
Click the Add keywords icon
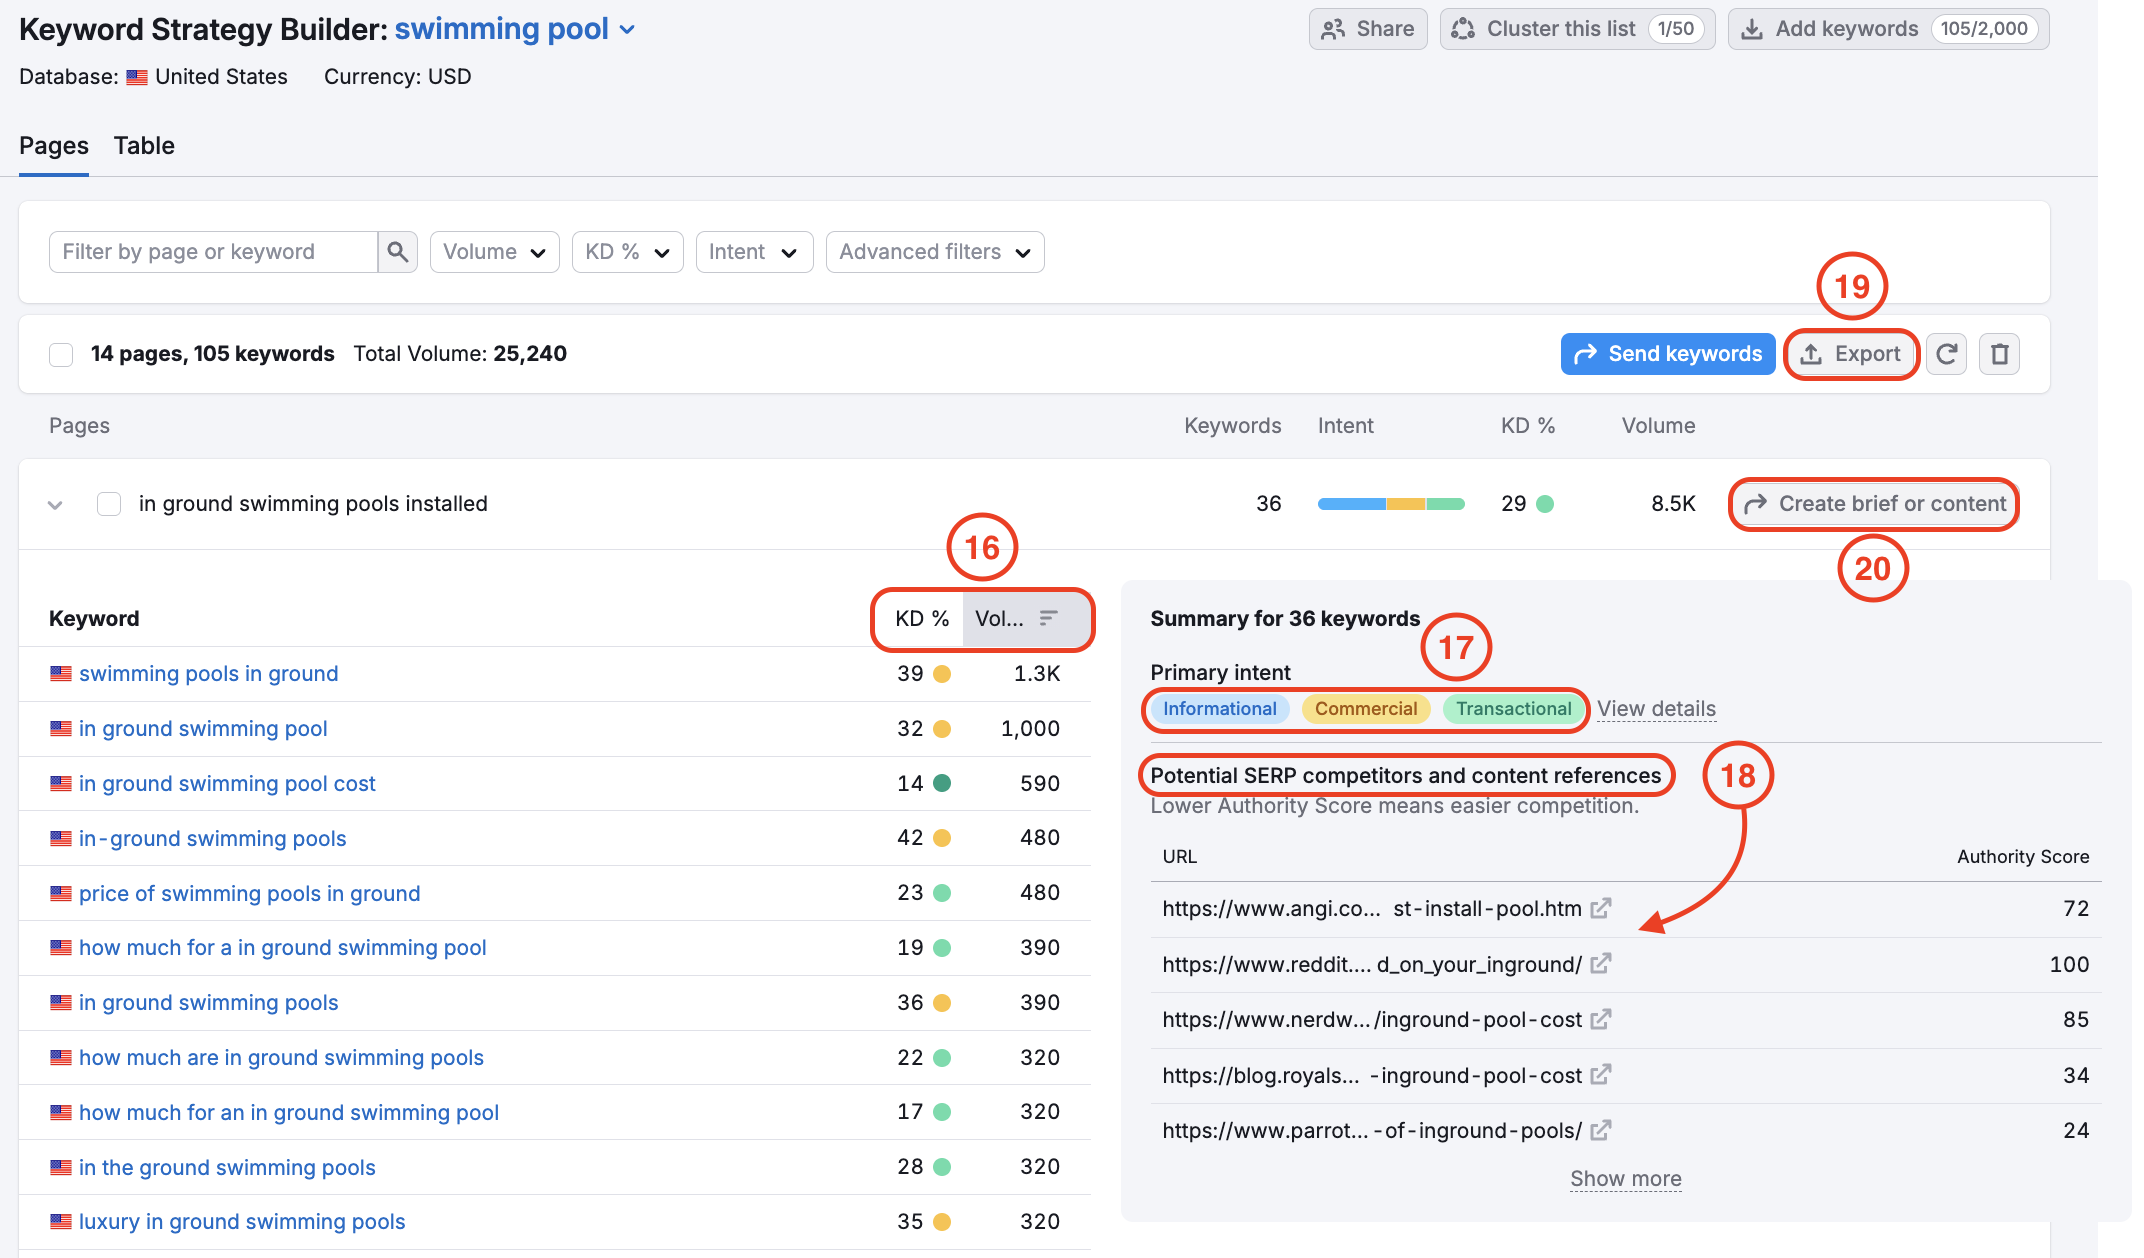click(x=1752, y=29)
